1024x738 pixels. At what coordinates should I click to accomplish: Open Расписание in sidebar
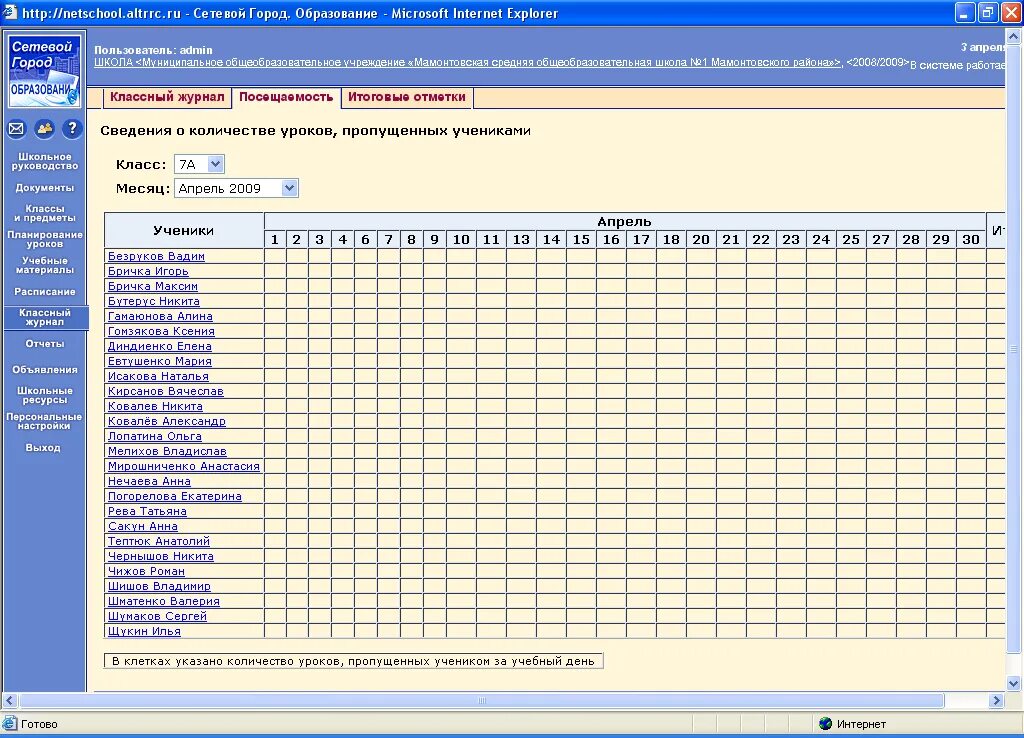[44, 291]
